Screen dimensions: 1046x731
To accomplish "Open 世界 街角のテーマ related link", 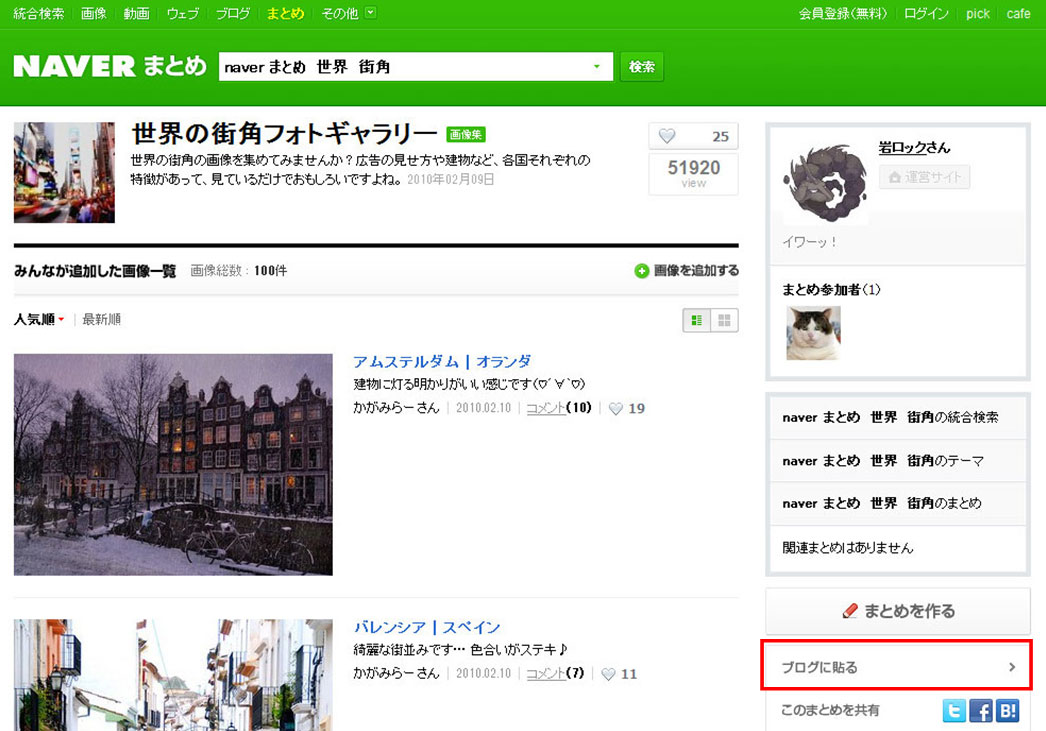I will pos(883,461).
